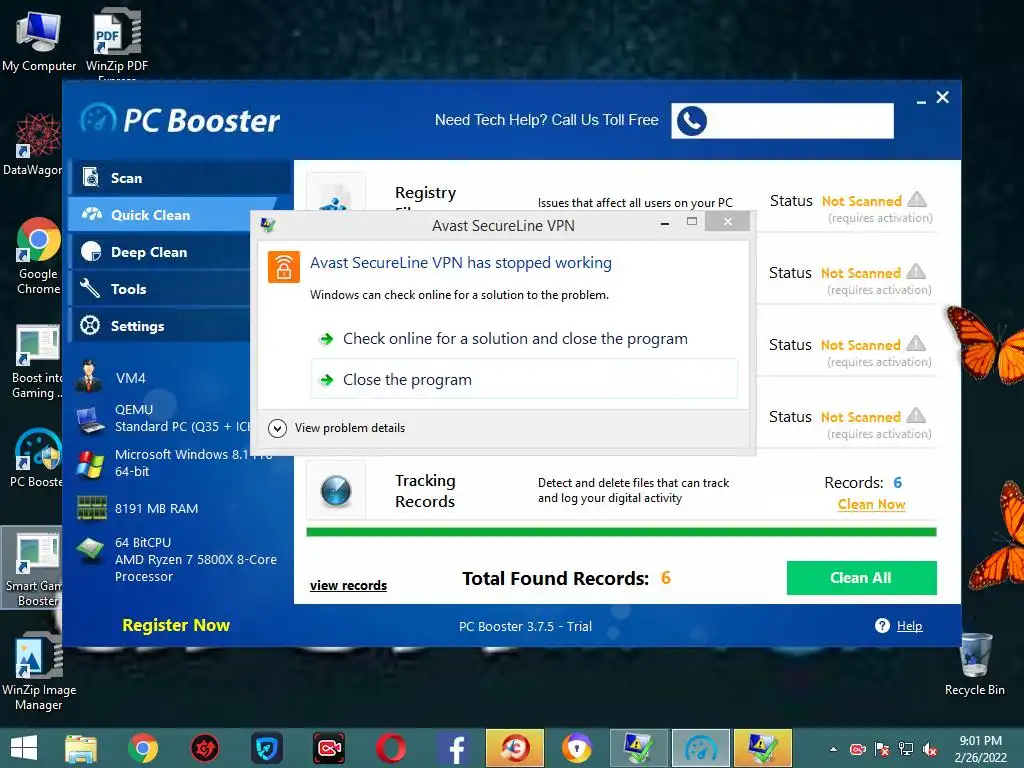The width and height of the screenshot is (1024, 768).
Task: Click the toll free phone number field
Action: [x=782, y=121]
